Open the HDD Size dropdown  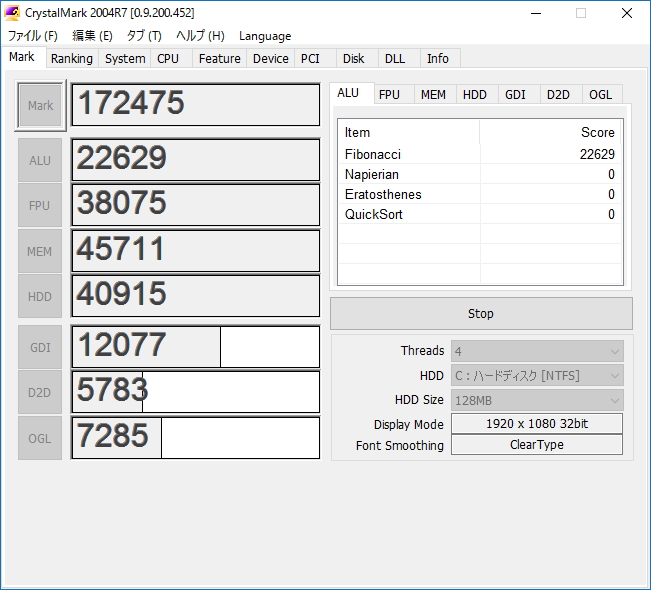[x=537, y=400]
